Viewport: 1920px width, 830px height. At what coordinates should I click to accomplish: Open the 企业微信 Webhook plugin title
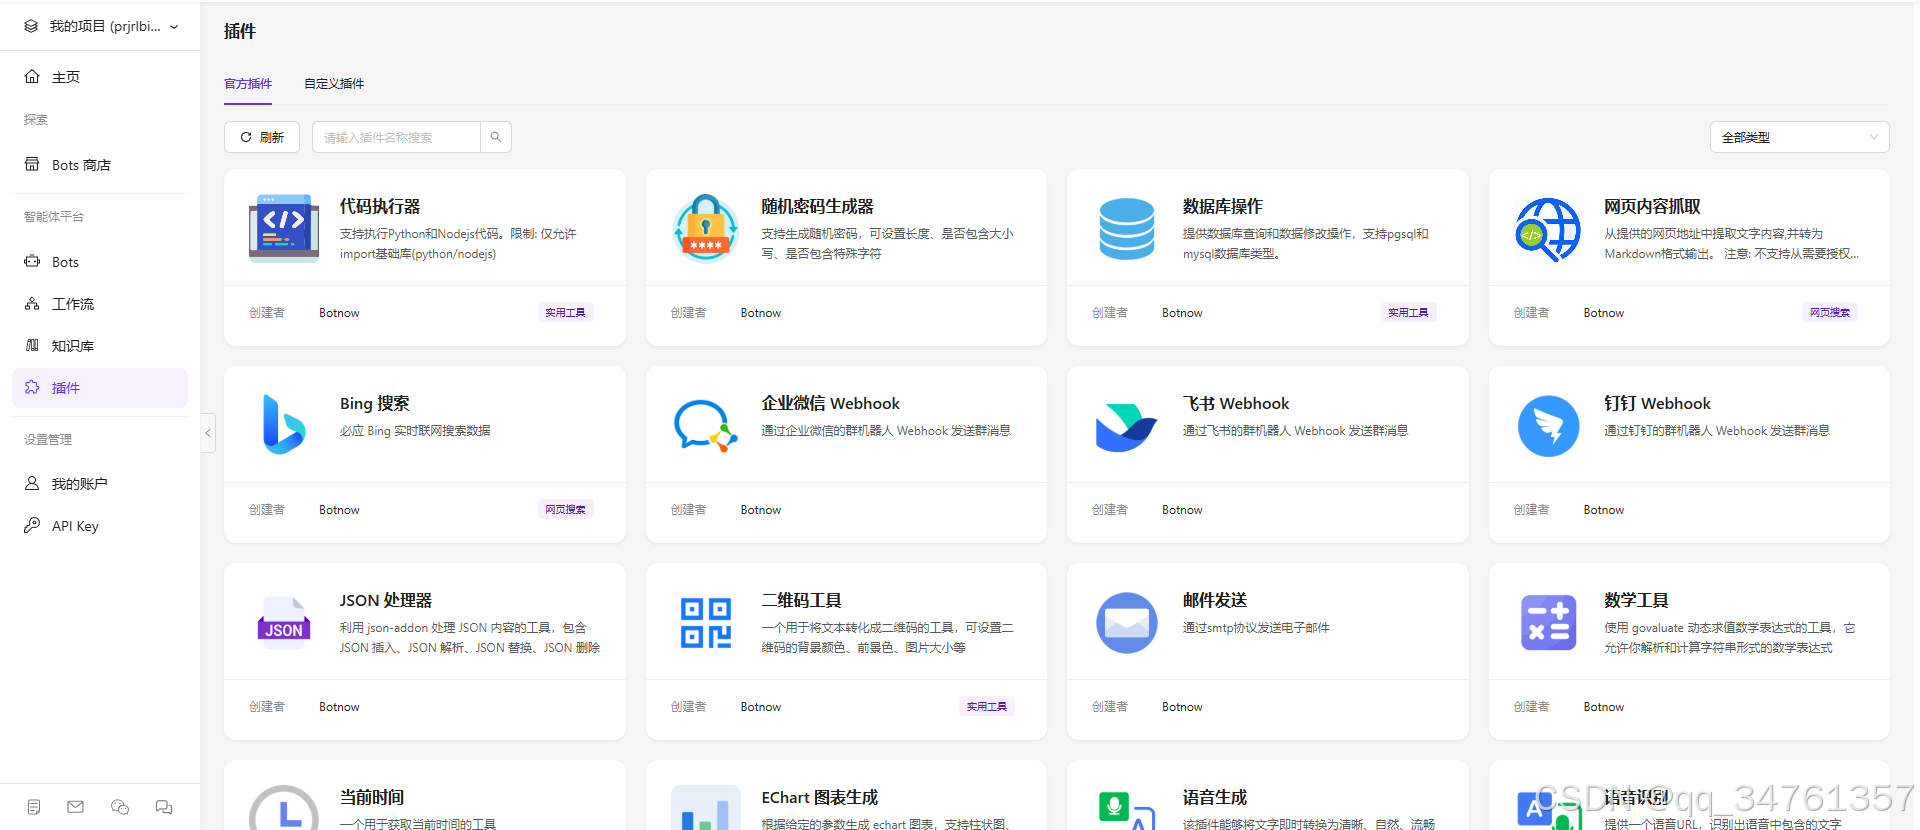(x=830, y=403)
